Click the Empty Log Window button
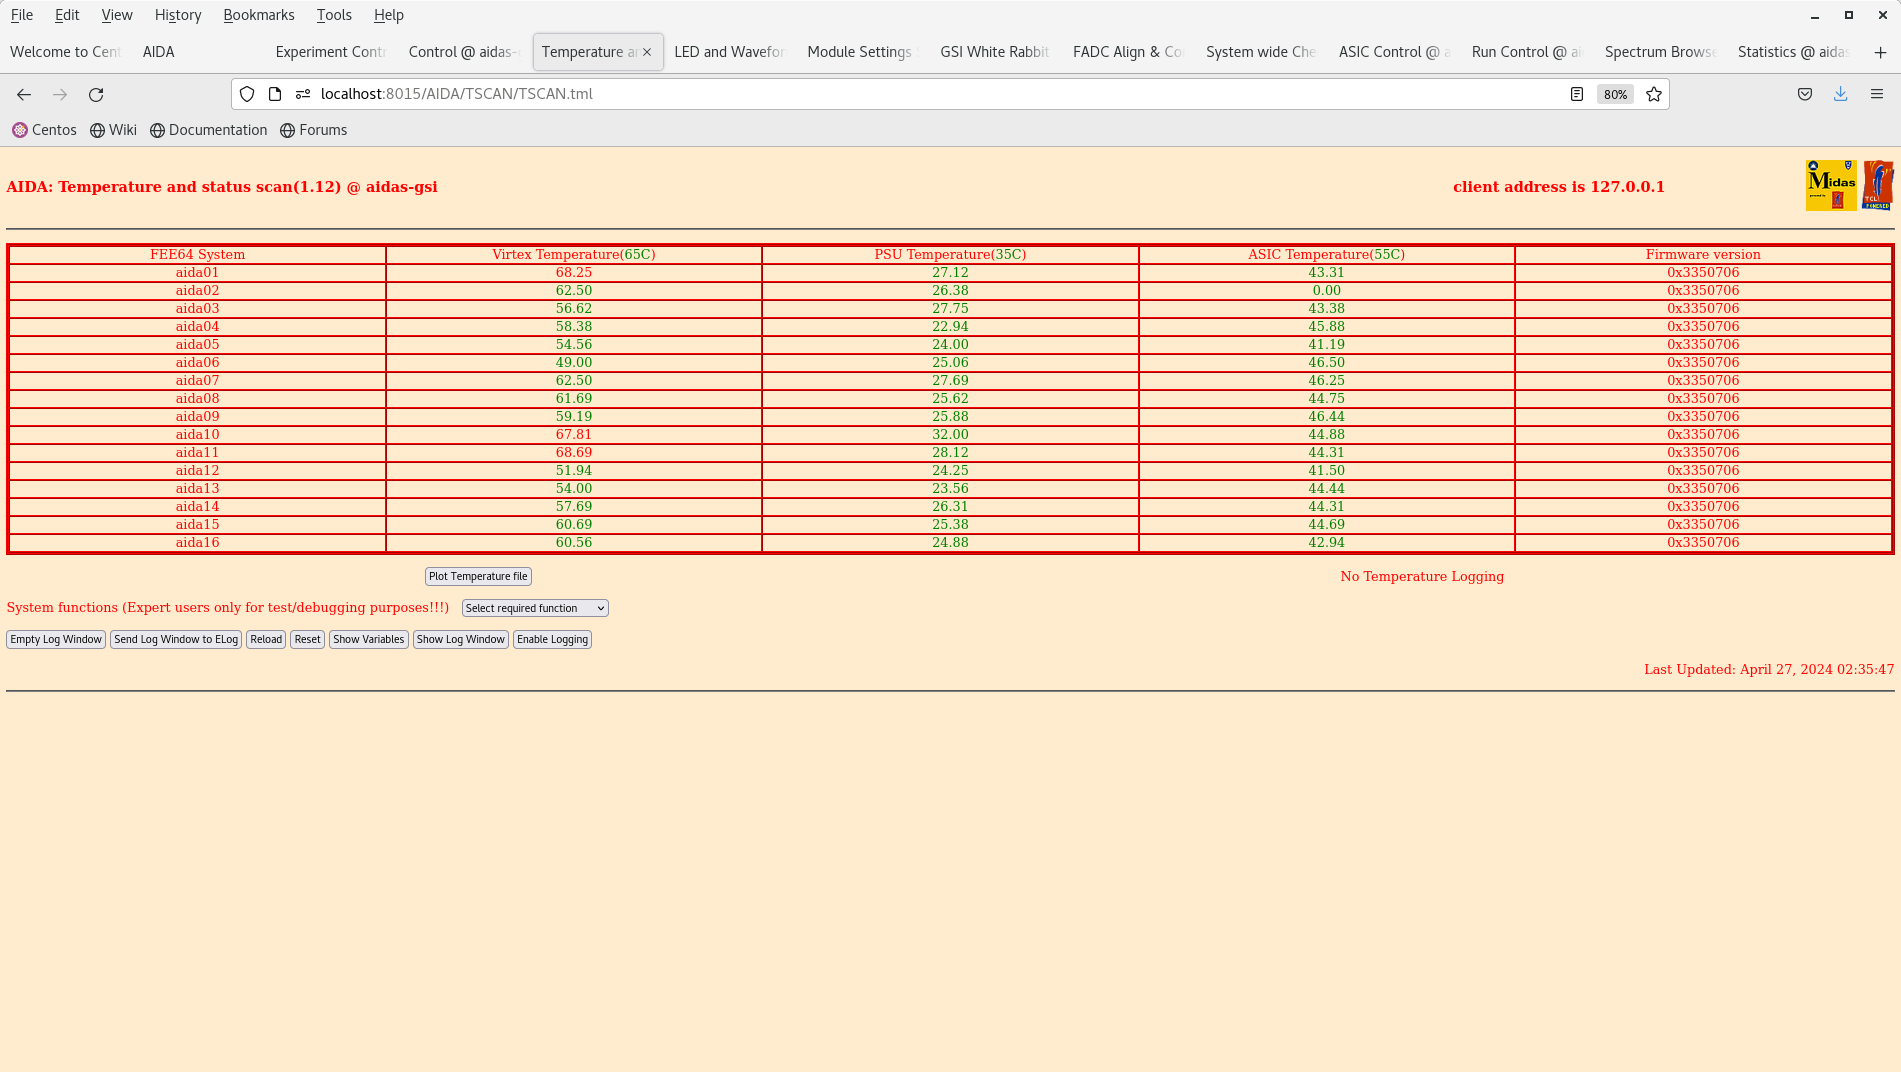This screenshot has width=1901, height=1072. (x=56, y=639)
